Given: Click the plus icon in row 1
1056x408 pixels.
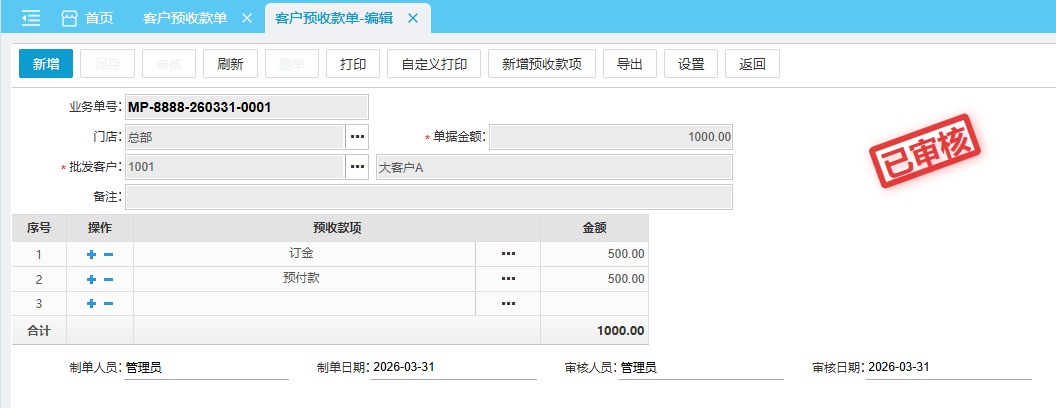Looking at the screenshot, I should tap(91, 254).
